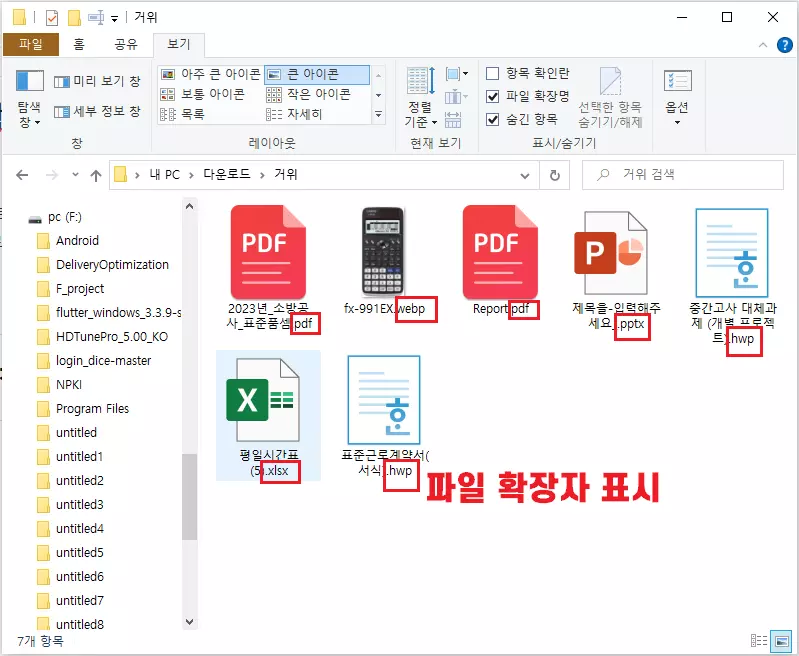799x656 pixels.
Task: Select extra large icons (아주 큰 아이콘) layout
Action: pyautogui.click(x=210, y=74)
